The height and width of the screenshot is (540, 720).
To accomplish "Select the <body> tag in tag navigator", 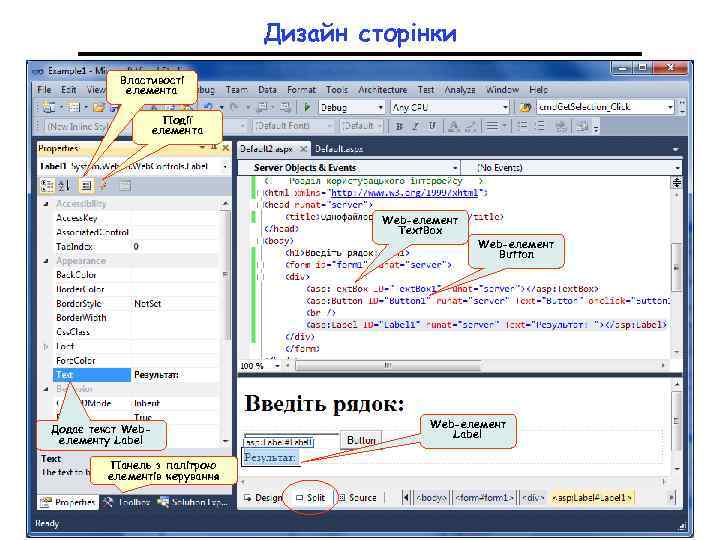I will 431,498.
